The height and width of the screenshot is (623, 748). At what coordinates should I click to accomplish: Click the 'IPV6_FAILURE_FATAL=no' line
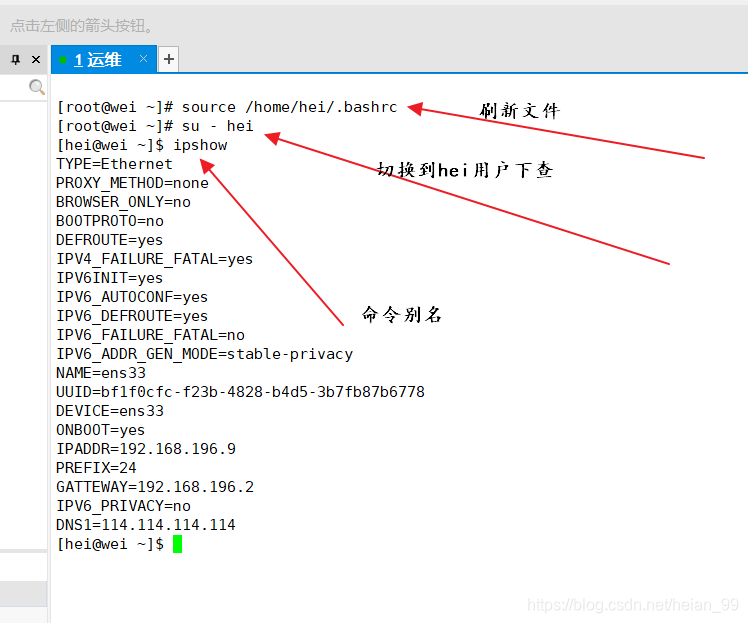tap(150, 335)
